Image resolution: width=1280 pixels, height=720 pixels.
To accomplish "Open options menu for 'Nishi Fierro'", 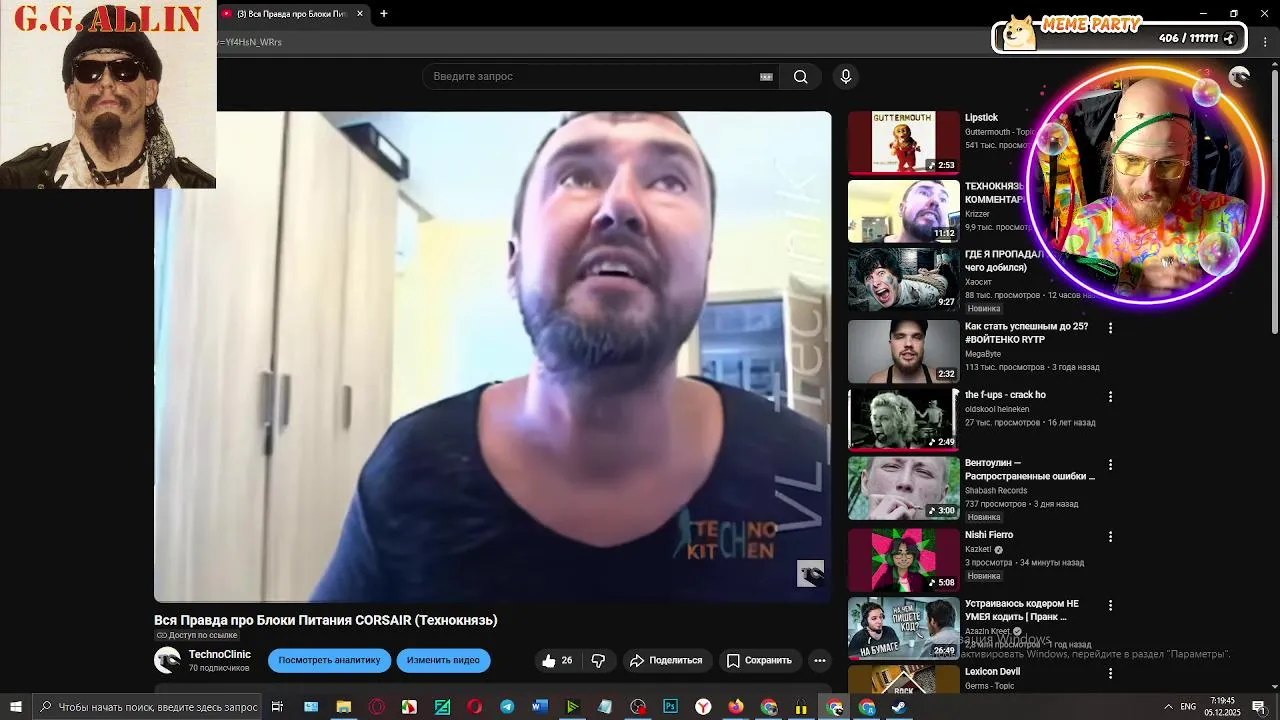I will pos(1109,537).
